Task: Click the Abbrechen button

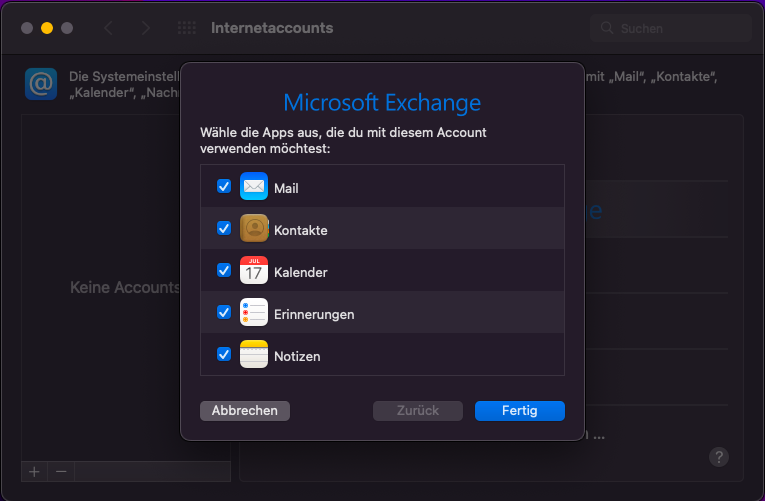Action: [x=245, y=411]
